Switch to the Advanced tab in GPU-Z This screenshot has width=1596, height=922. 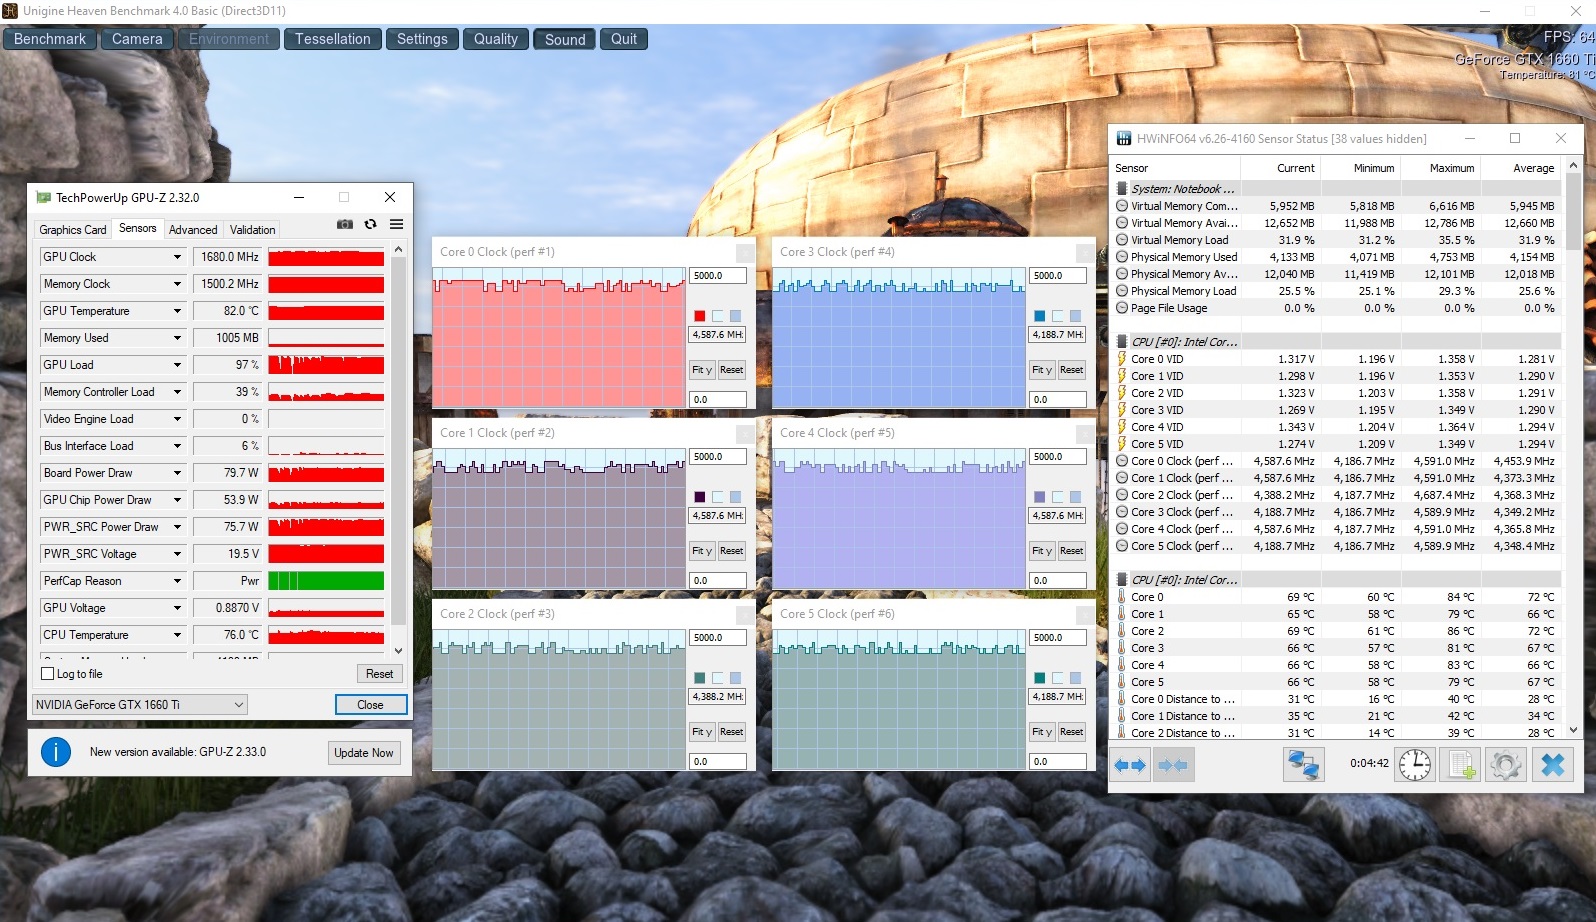click(193, 230)
